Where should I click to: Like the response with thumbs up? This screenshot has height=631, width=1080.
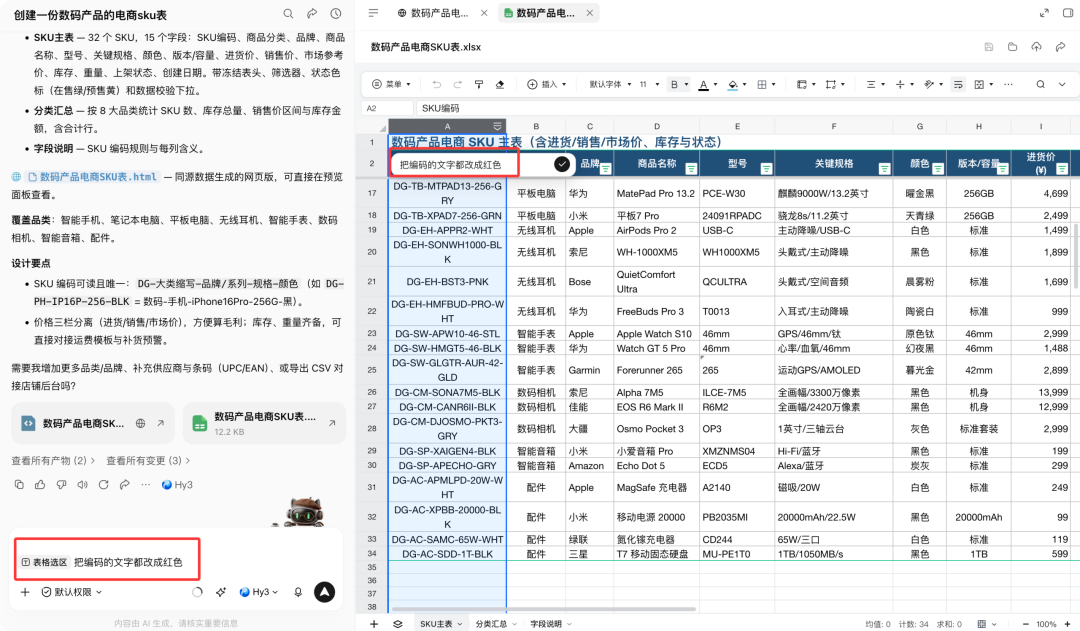(x=40, y=484)
